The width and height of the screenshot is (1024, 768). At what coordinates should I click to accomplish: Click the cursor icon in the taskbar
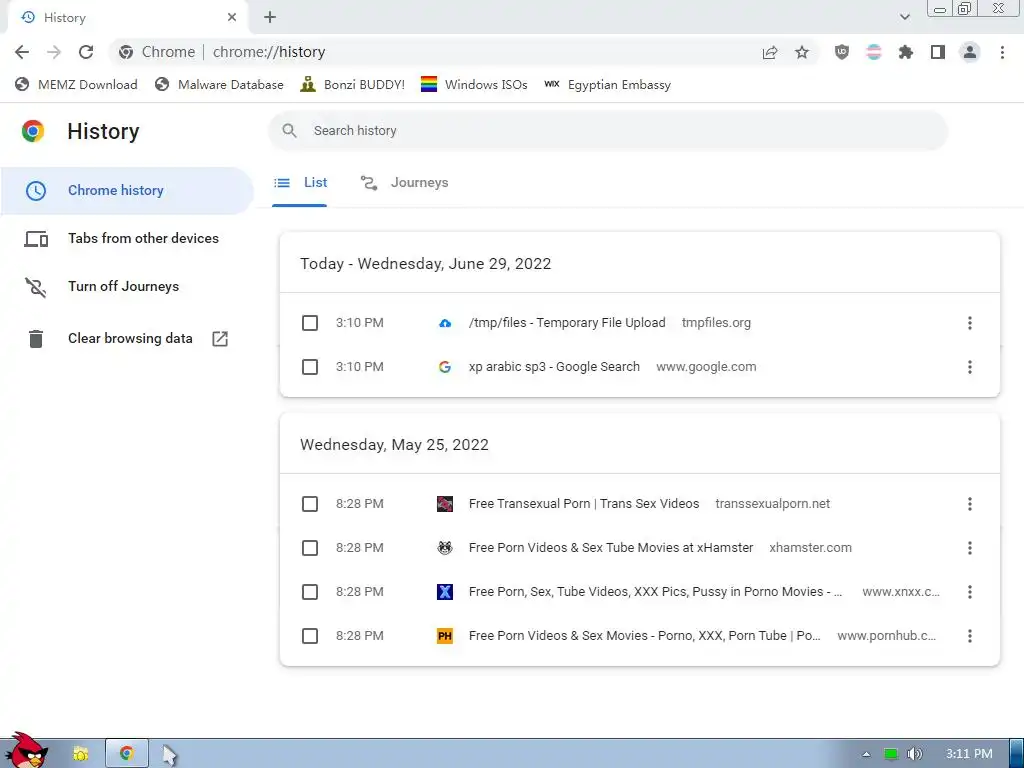(169, 754)
